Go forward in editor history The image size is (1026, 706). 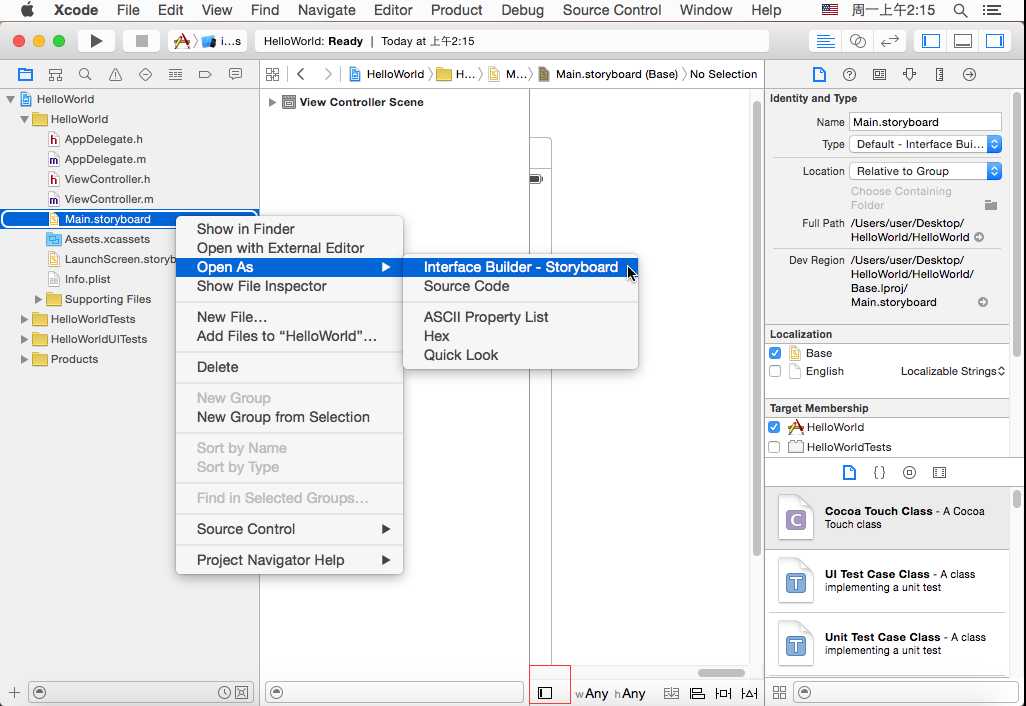click(x=328, y=74)
